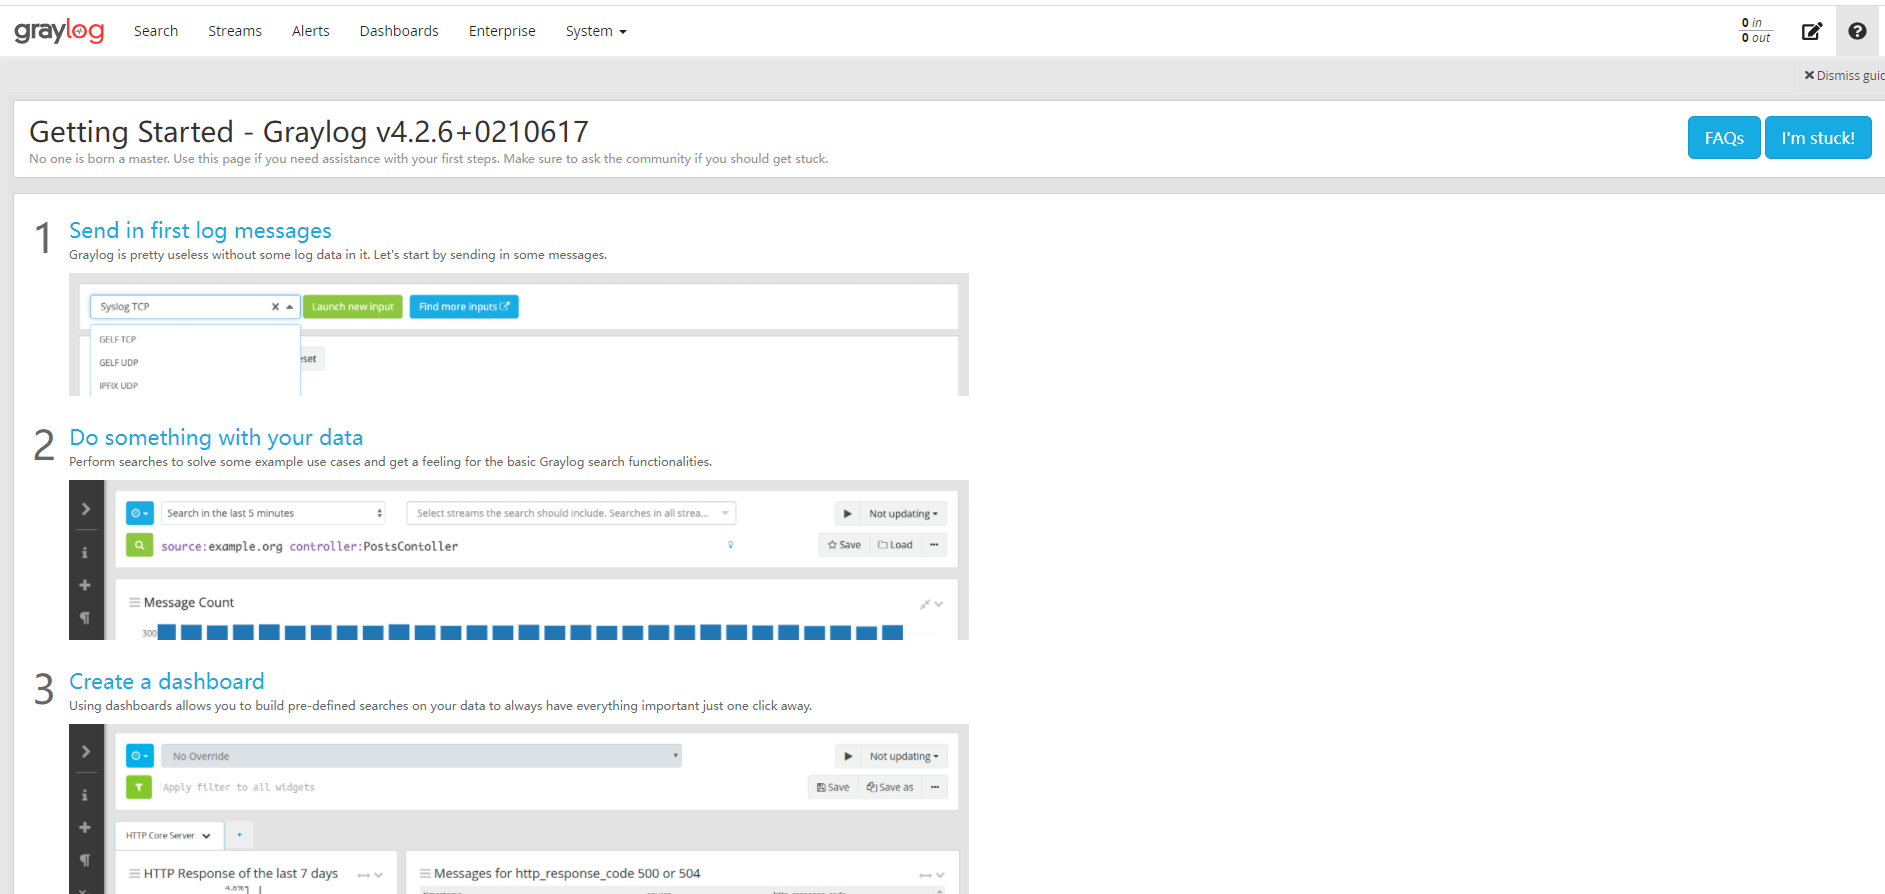Click the paragraph icon in the step 3 sidebar
Screen dimensions: 1885x894
tap(85, 860)
